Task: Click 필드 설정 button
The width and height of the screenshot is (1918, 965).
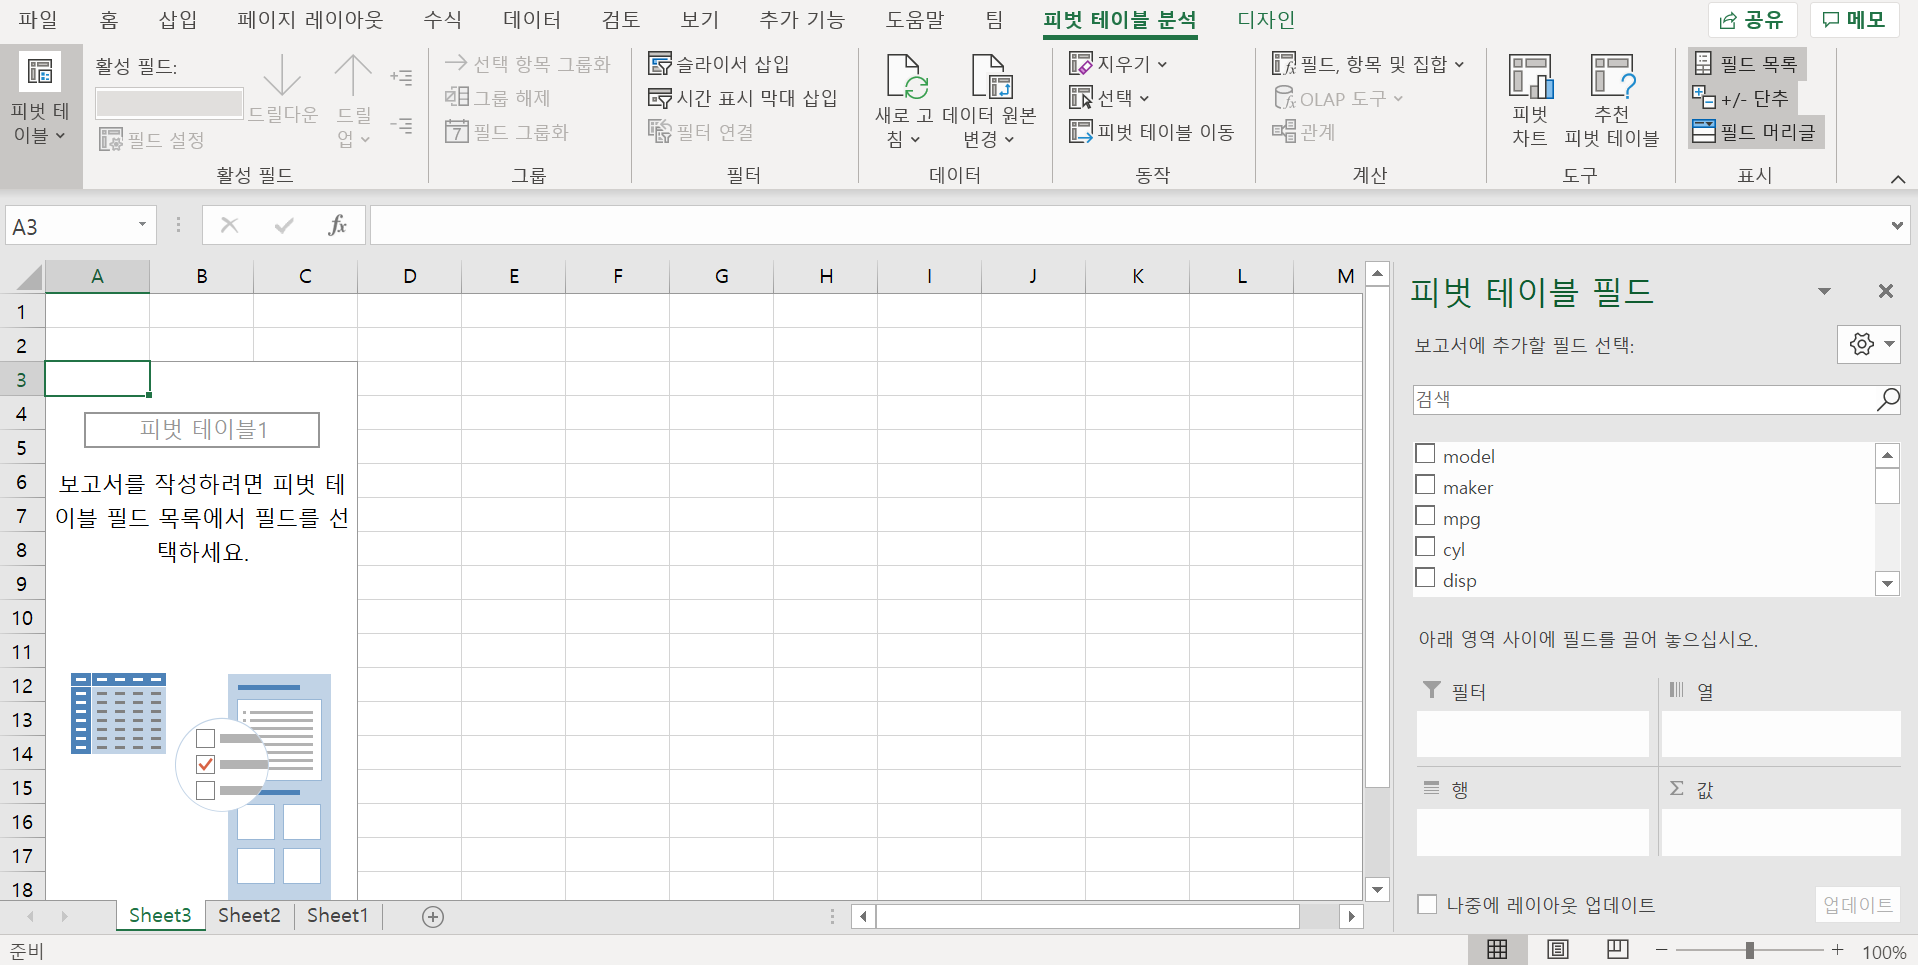Action: [152, 140]
